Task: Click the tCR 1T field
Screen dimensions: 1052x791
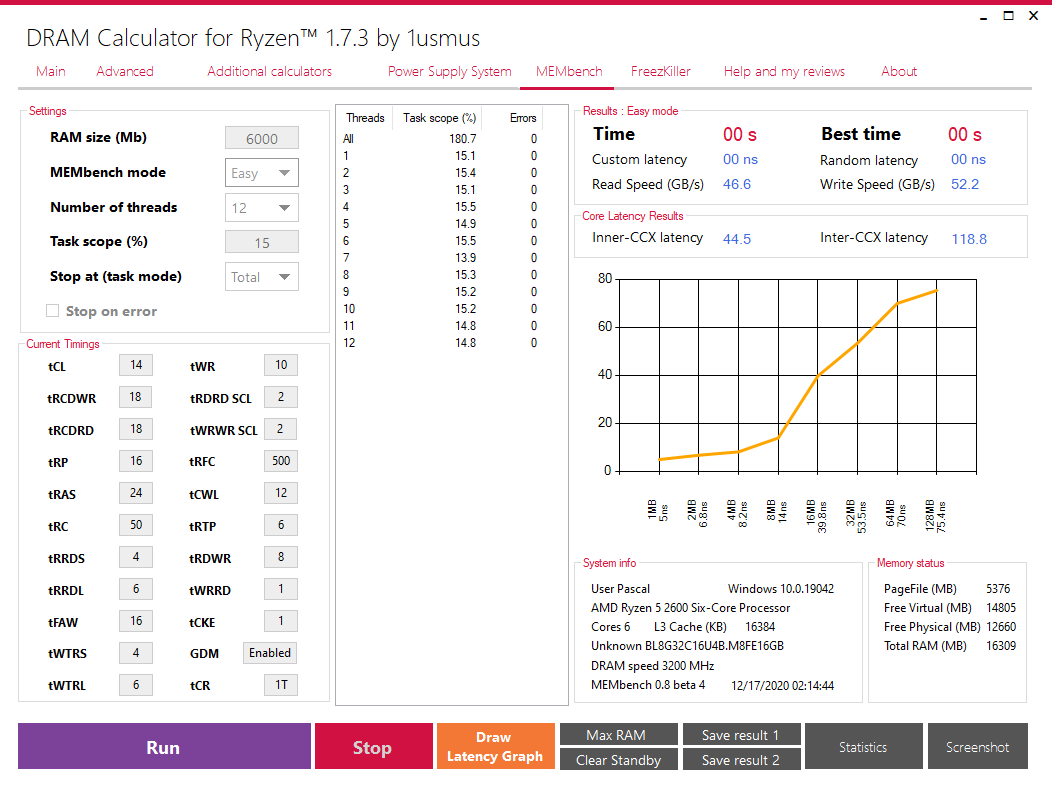Action: pyautogui.click(x=281, y=684)
